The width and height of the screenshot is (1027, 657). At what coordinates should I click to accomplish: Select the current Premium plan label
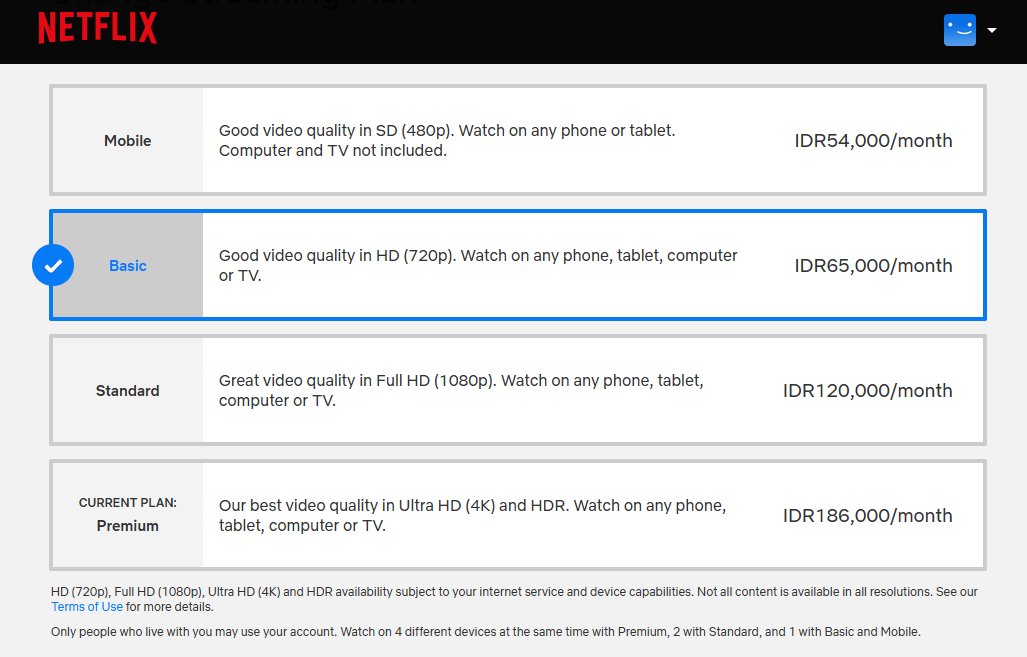pyautogui.click(x=128, y=526)
